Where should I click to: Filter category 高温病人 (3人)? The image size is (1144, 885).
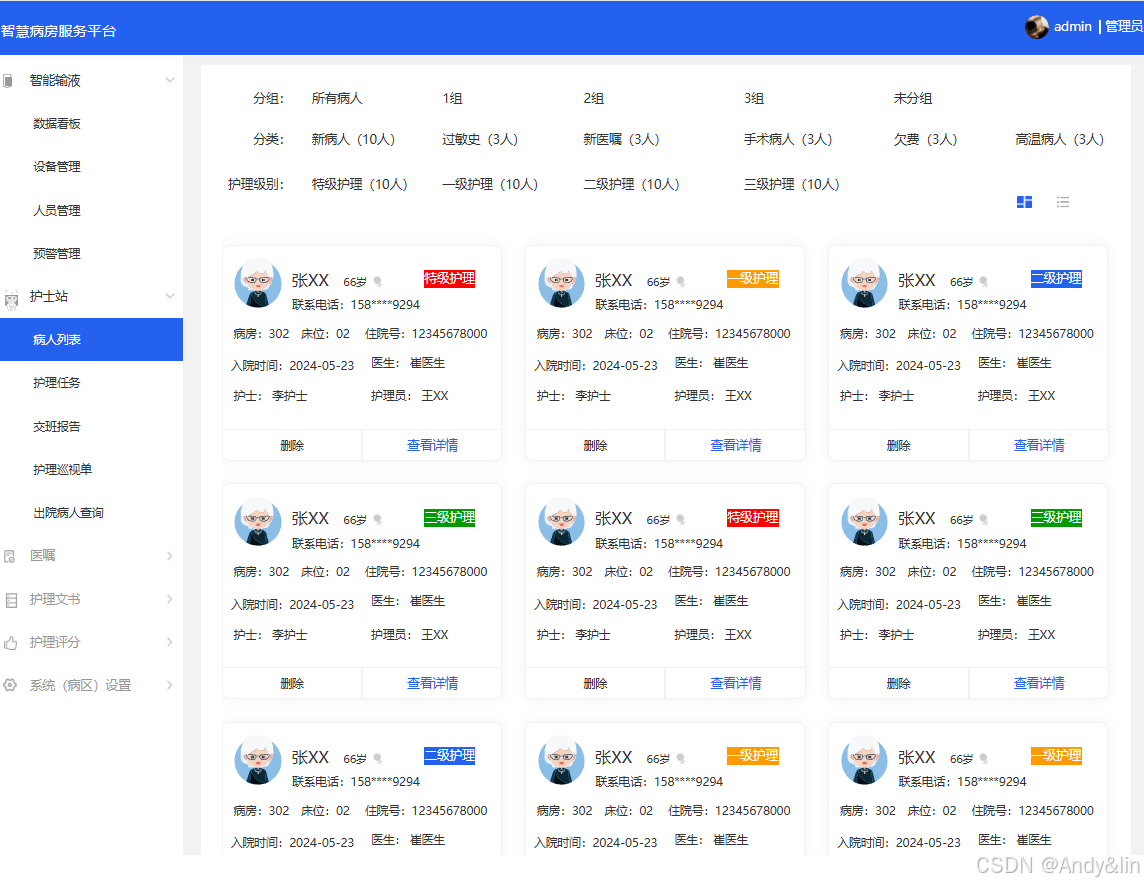tap(1059, 139)
